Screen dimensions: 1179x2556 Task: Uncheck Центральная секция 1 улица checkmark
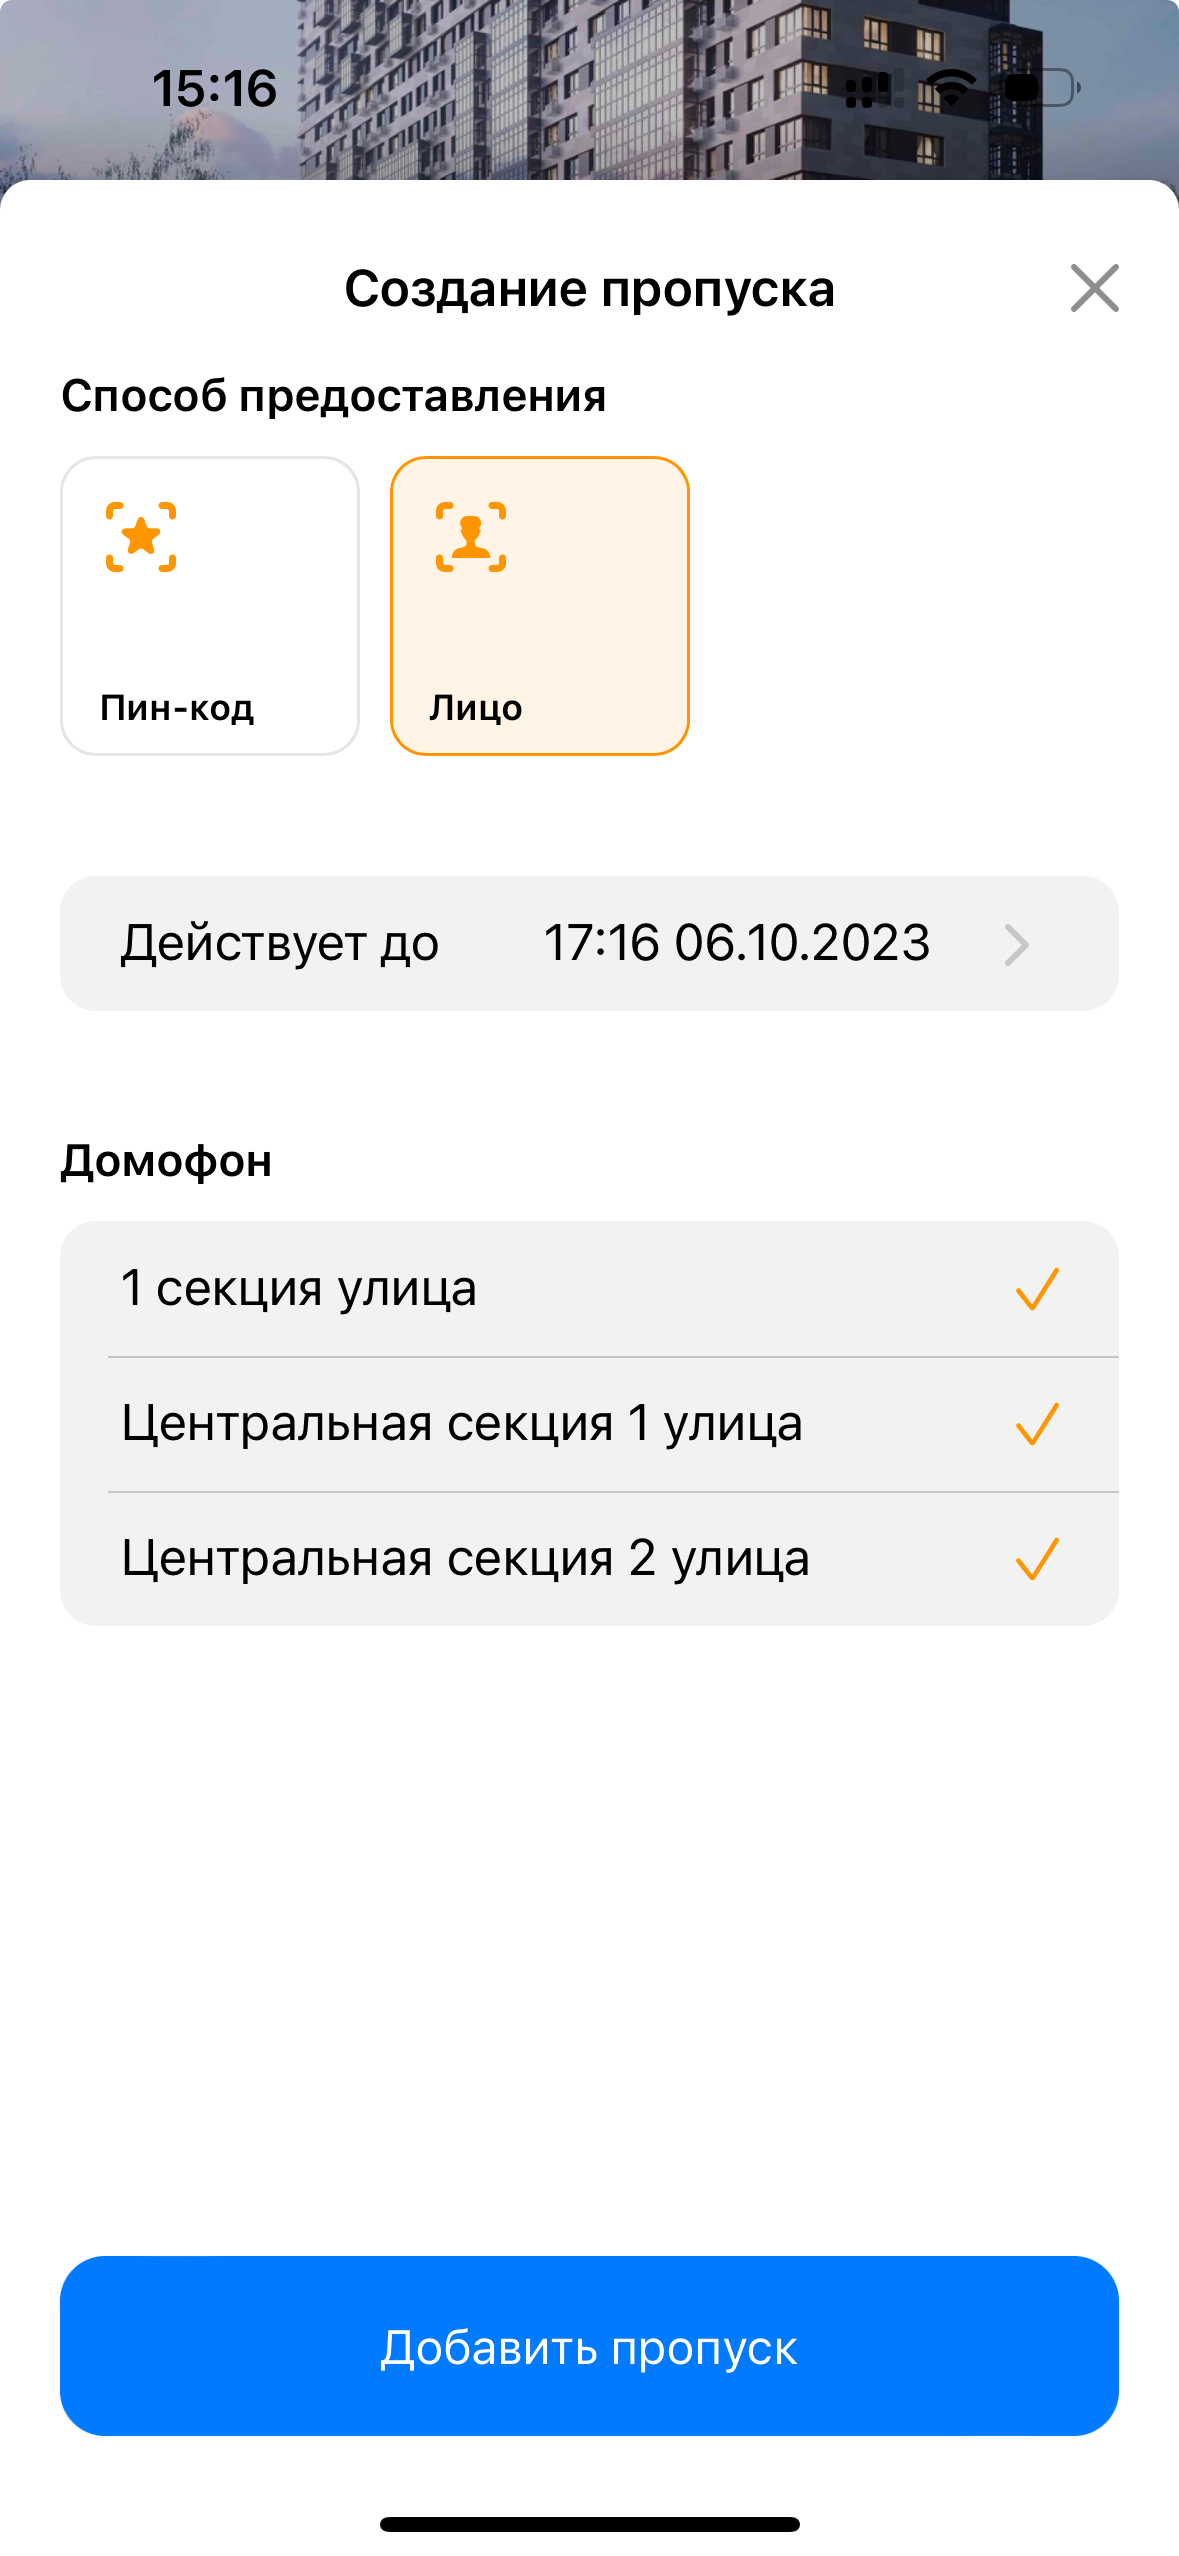[x=1037, y=1424]
